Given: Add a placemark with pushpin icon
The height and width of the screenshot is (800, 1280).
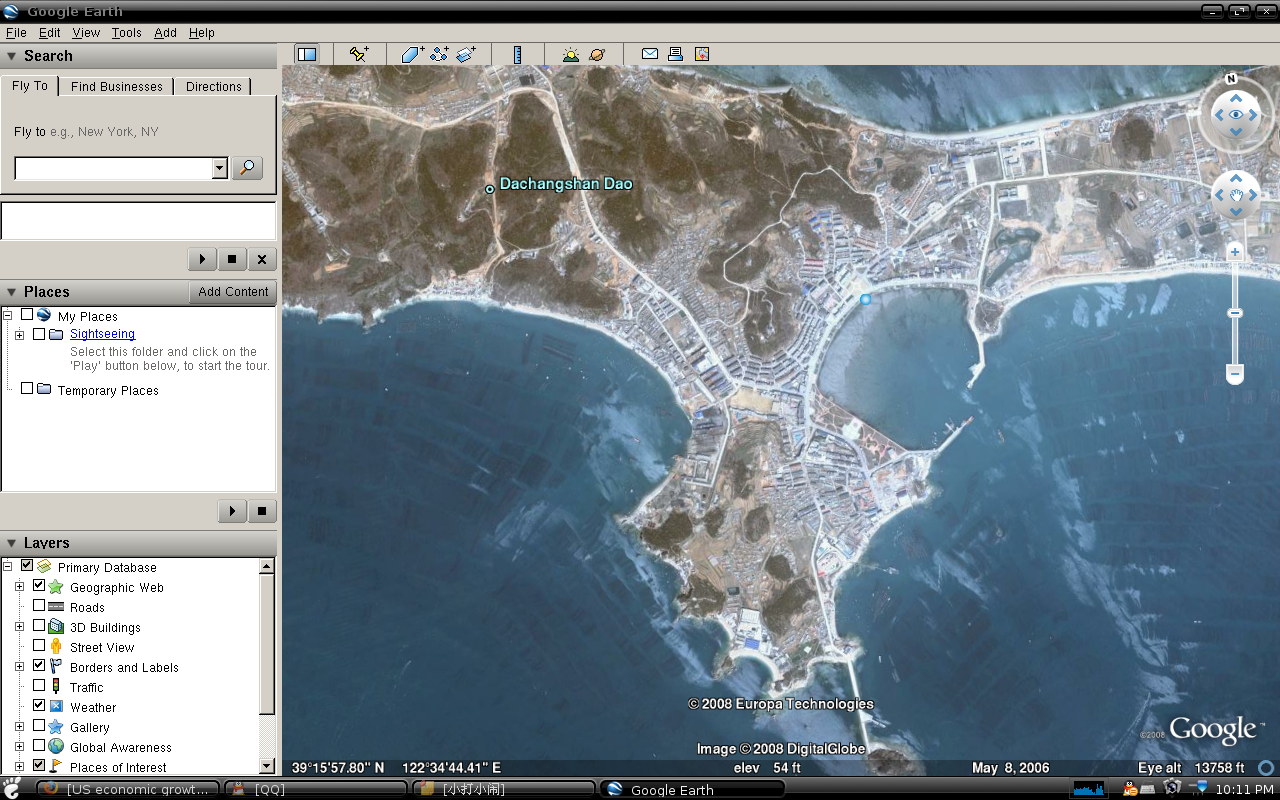Looking at the screenshot, I should point(359,54).
